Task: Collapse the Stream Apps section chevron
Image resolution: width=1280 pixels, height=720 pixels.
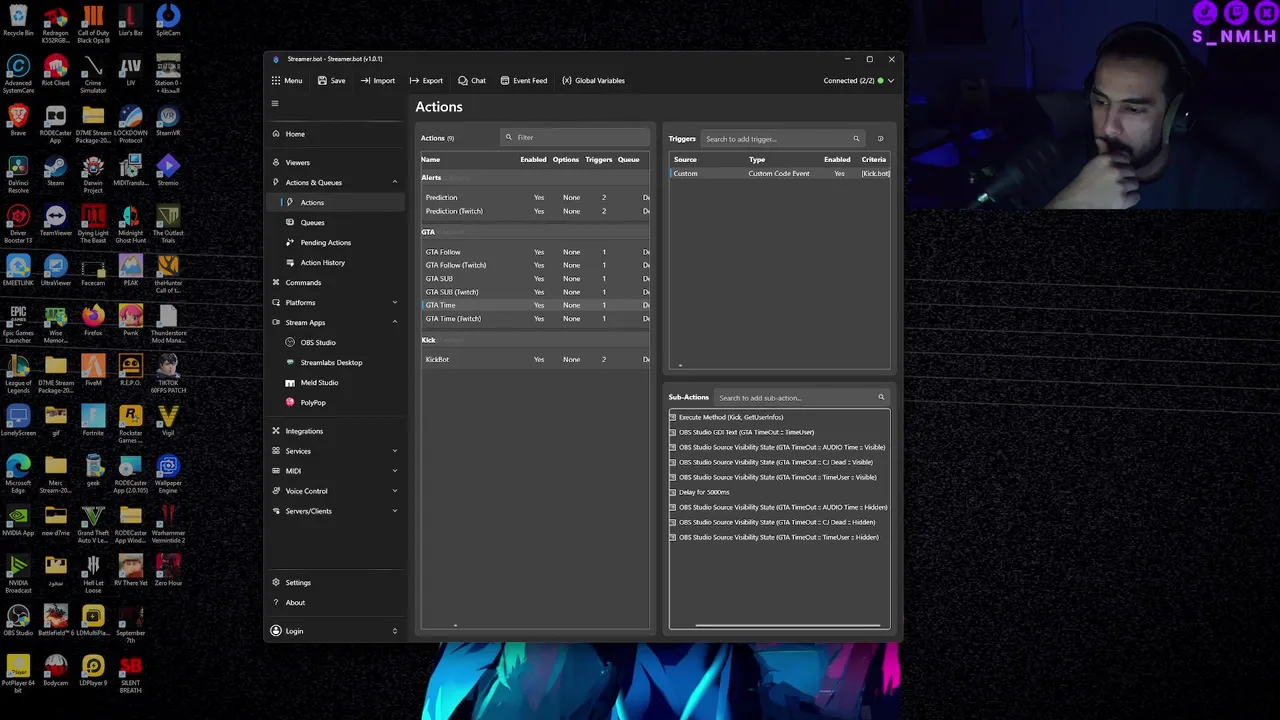Action: tap(394, 322)
